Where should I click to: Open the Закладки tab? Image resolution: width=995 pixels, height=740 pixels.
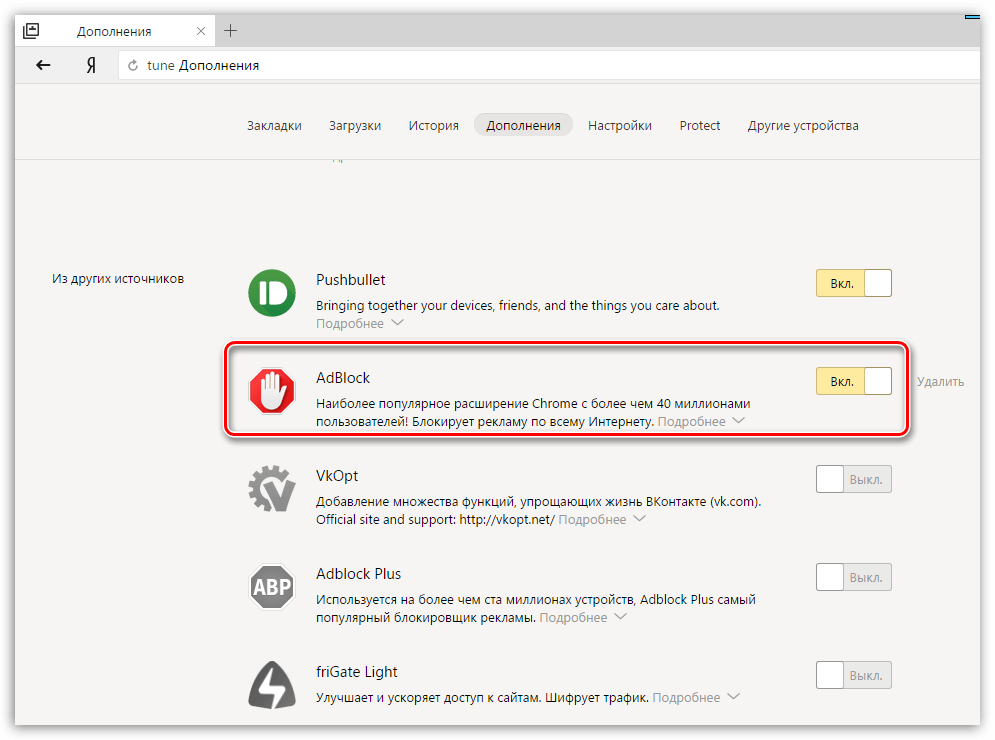point(274,125)
